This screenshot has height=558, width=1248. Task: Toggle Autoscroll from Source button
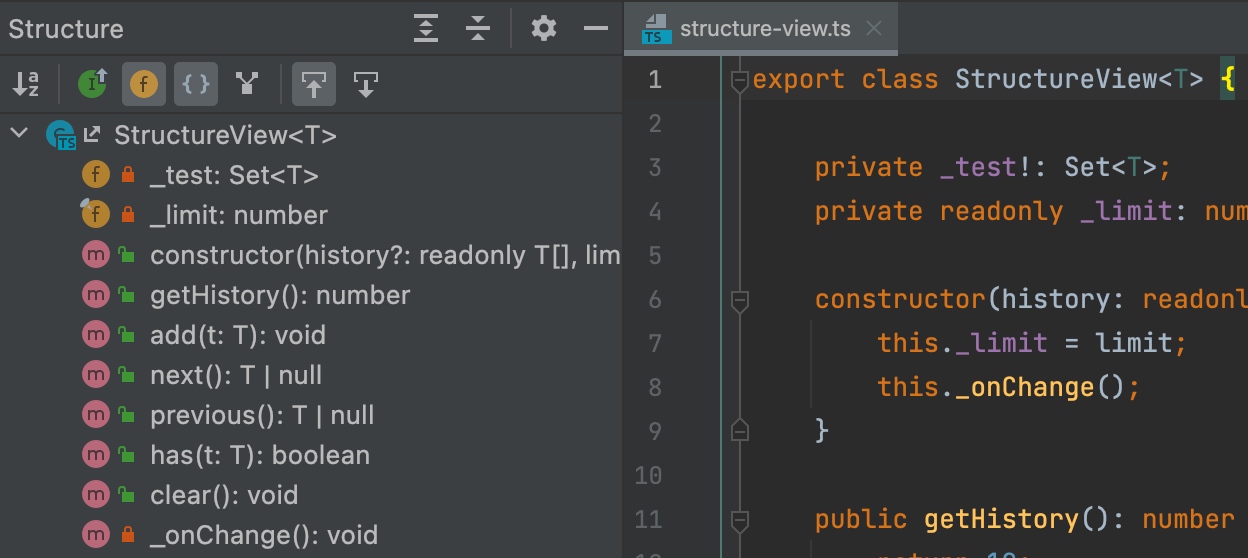[366, 85]
